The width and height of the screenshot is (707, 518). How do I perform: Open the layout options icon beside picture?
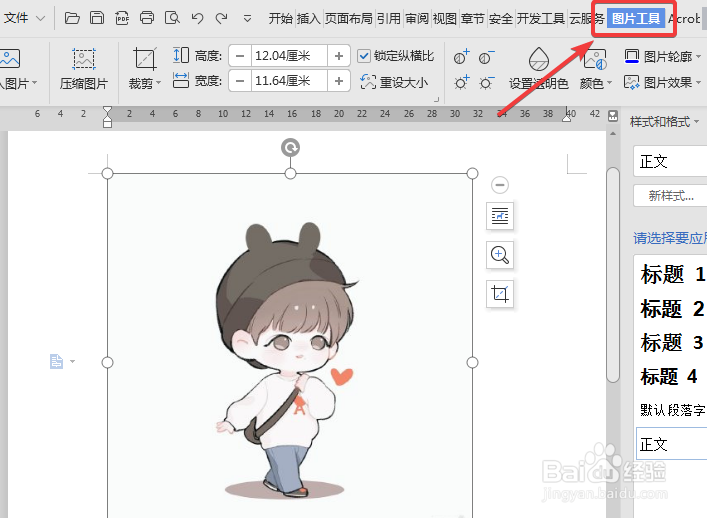point(500,216)
